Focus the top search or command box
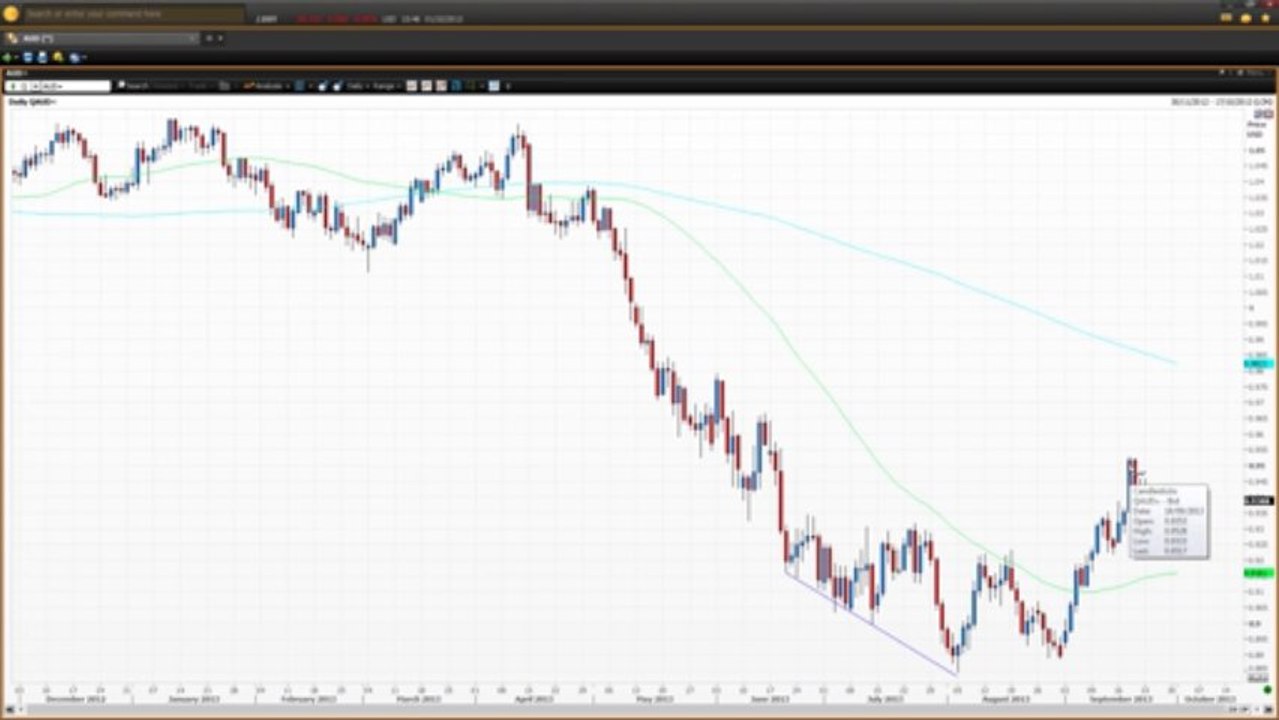 [x=133, y=14]
